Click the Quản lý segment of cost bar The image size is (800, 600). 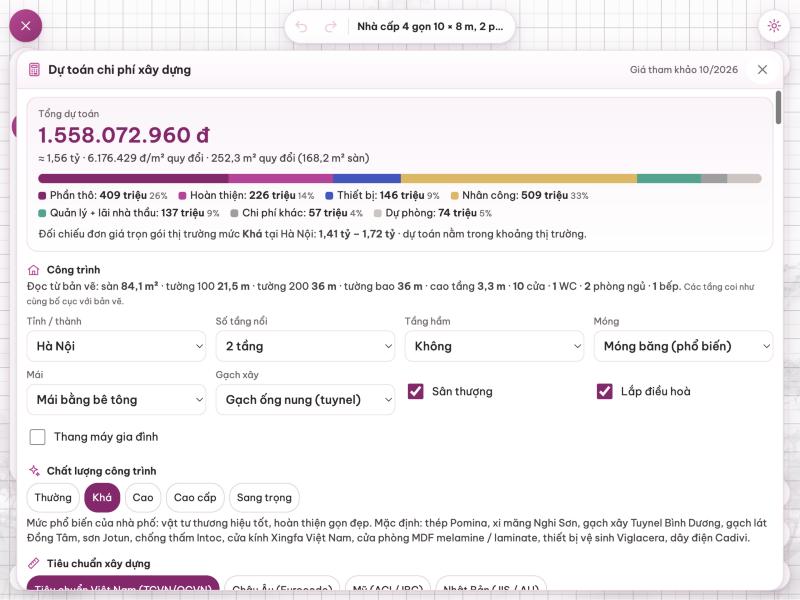pos(669,179)
